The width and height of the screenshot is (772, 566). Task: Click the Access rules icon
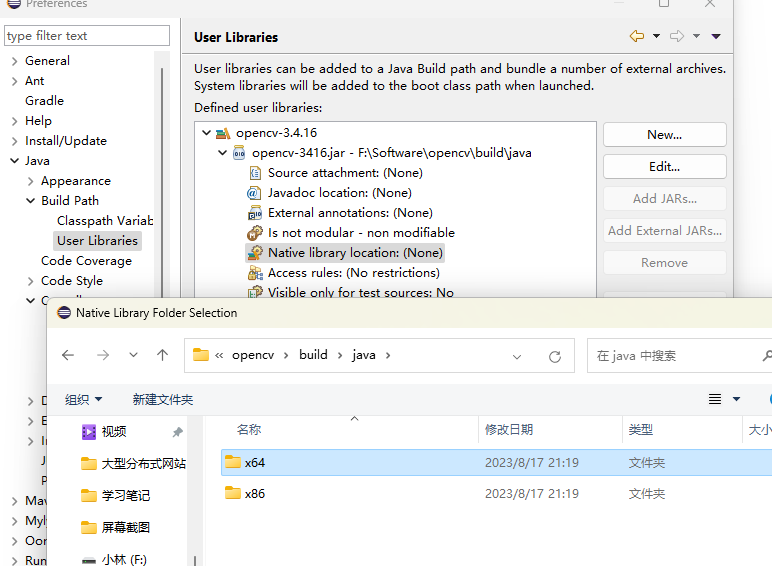(255, 273)
